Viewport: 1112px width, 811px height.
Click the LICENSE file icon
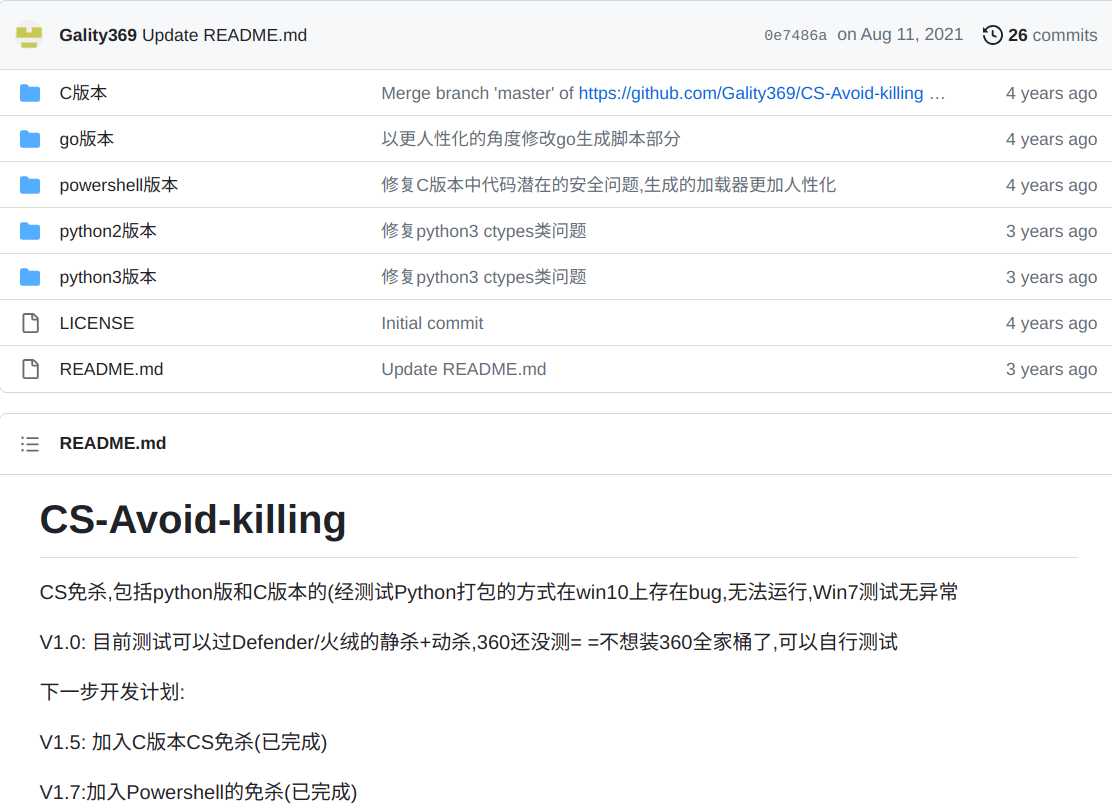click(30, 323)
